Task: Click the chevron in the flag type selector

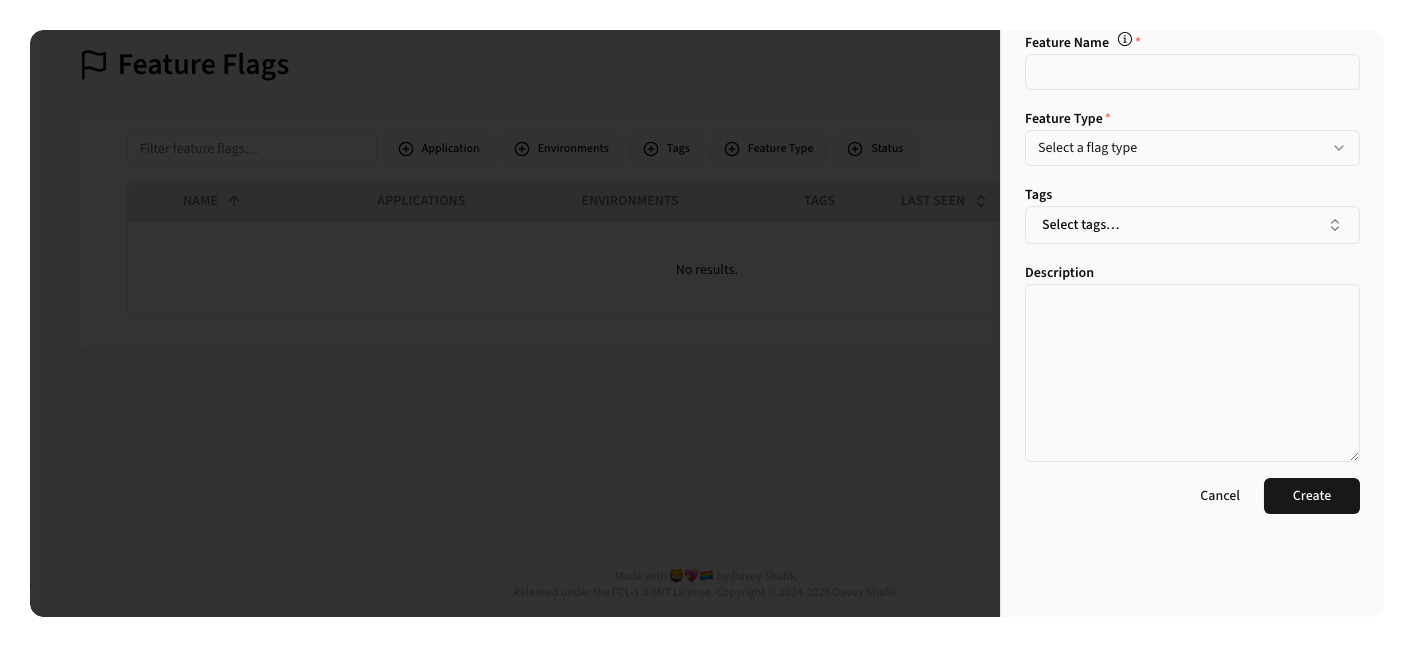Action: tap(1339, 147)
